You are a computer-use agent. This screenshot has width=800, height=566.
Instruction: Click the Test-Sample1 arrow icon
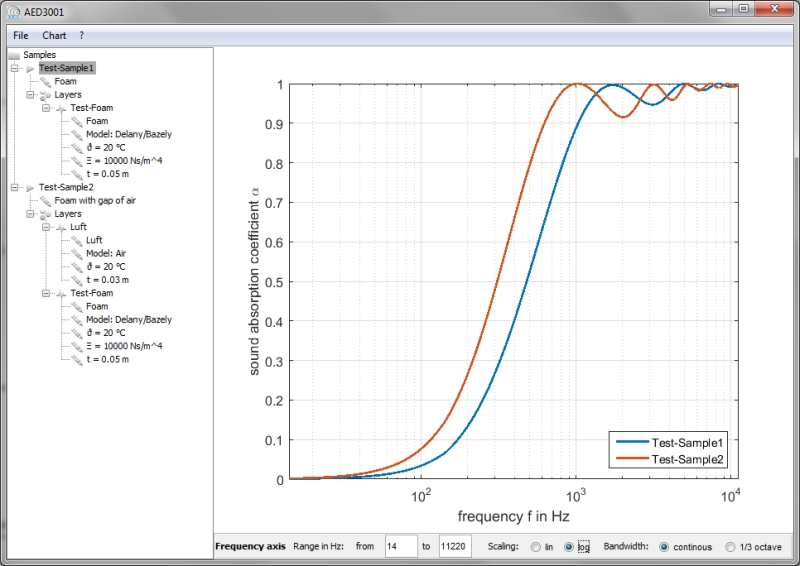tap(30, 68)
